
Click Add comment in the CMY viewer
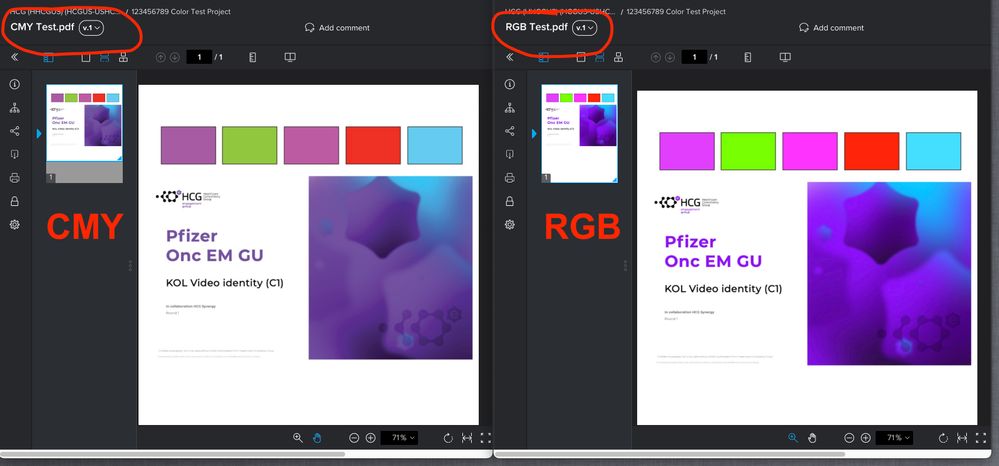[337, 27]
